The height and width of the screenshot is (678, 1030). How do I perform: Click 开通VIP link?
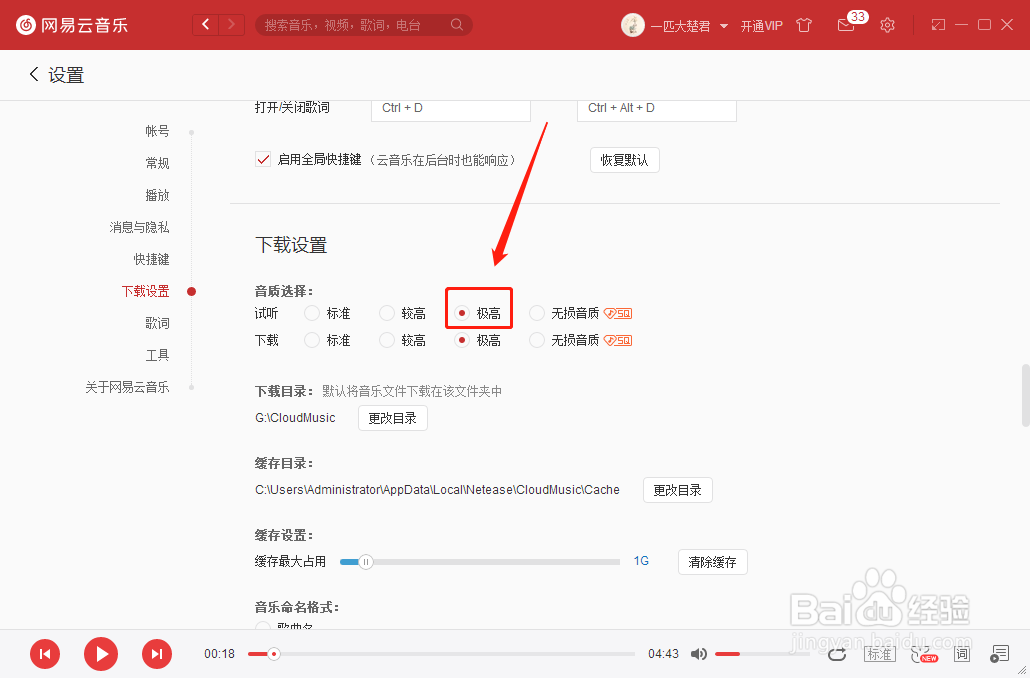[x=761, y=26]
